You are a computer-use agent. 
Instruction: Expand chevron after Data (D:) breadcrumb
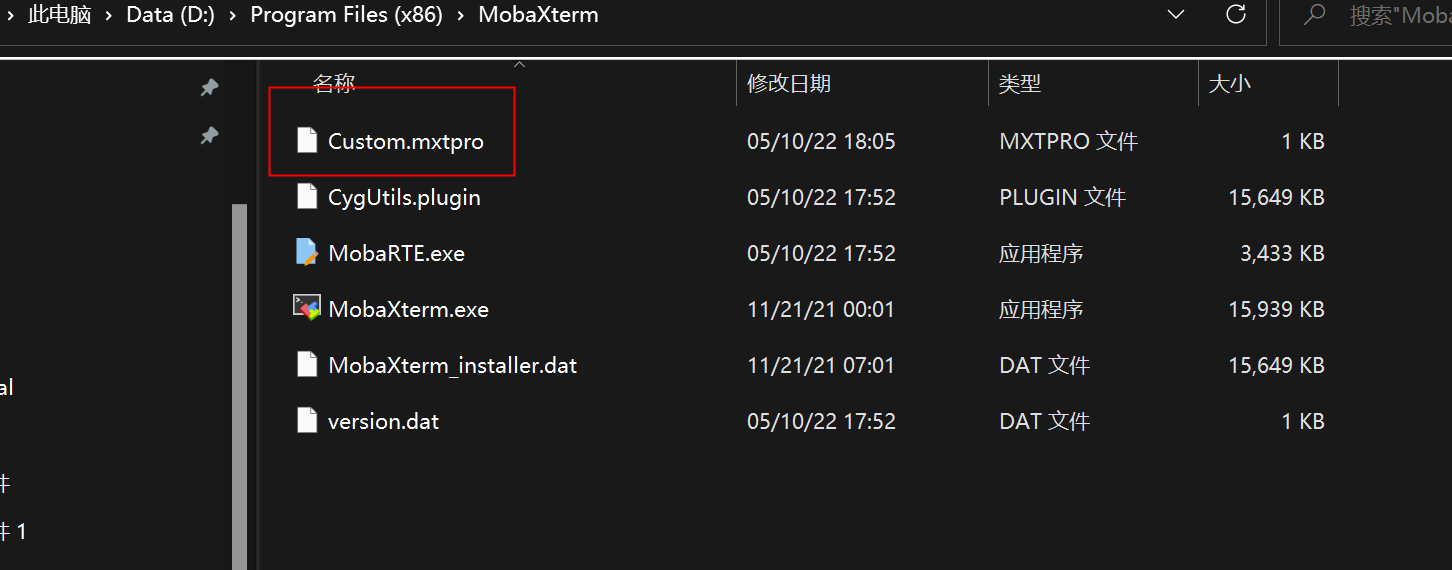pyautogui.click(x=232, y=16)
